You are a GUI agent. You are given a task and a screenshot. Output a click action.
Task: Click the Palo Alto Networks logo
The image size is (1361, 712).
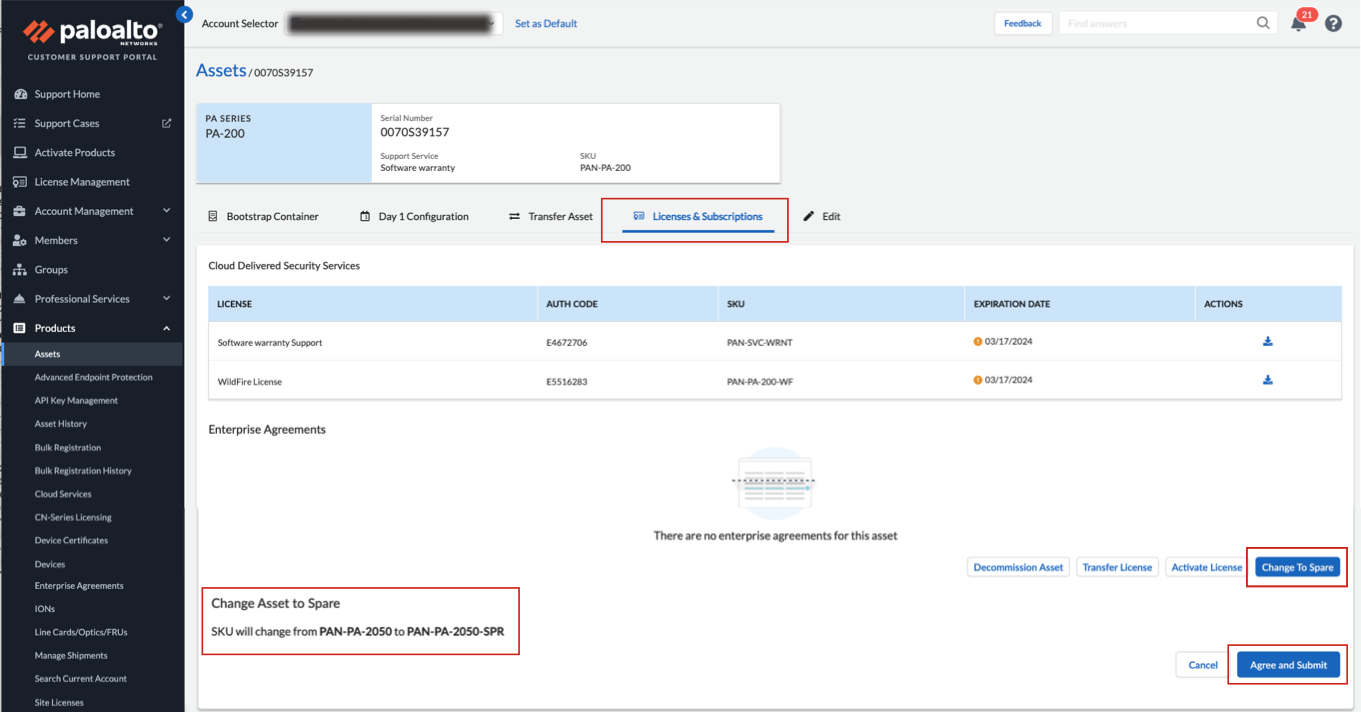[x=92, y=38]
